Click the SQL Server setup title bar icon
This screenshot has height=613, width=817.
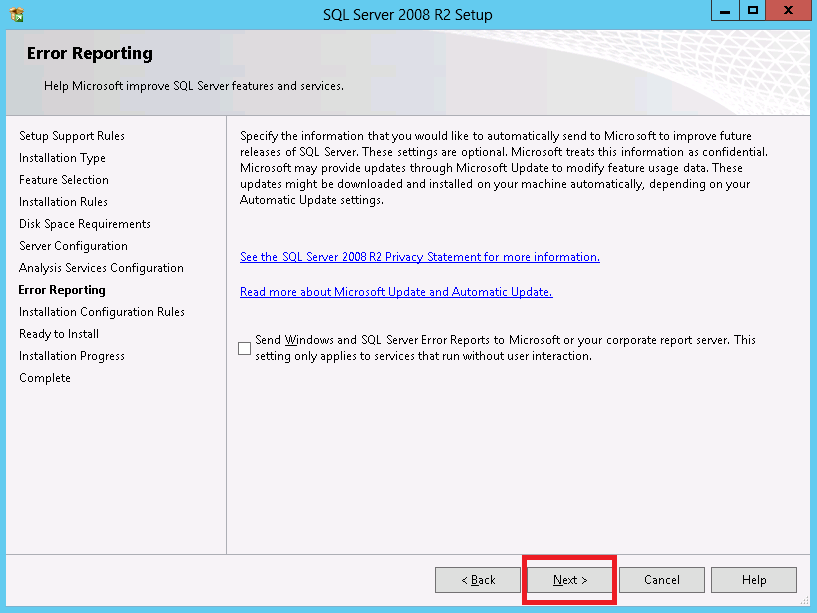pyautogui.click(x=17, y=14)
